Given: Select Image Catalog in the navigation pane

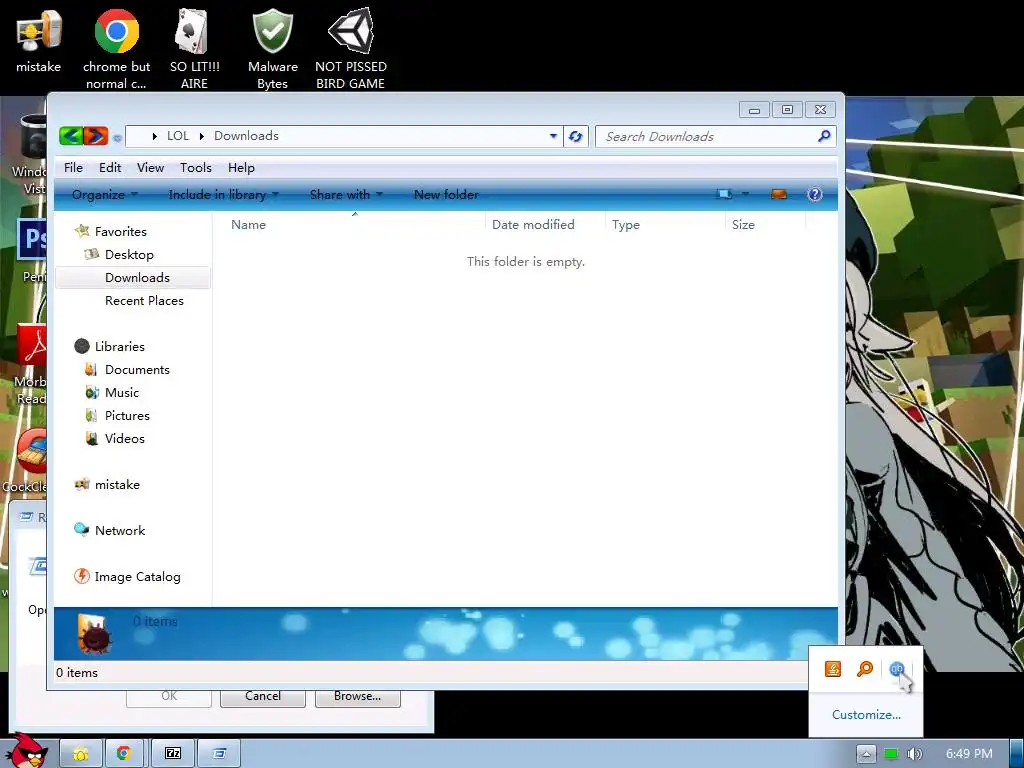Looking at the screenshot, I should point(136,577).
